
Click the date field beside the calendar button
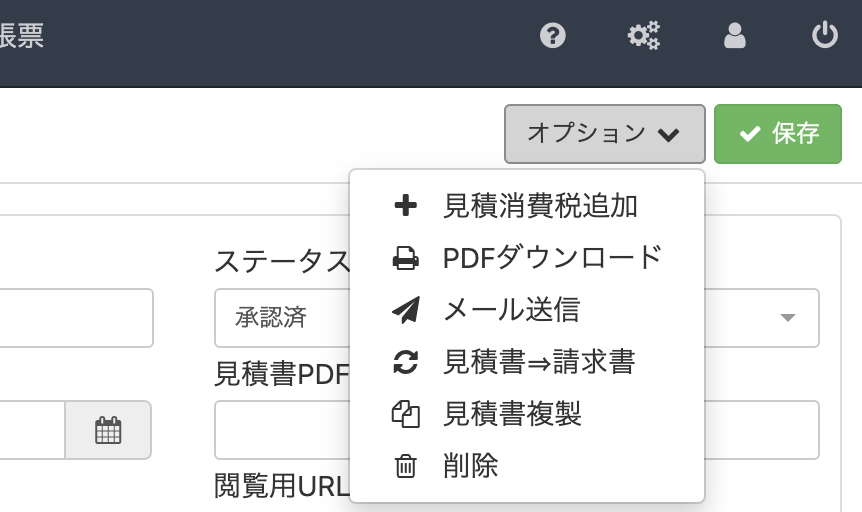(30, 430)
